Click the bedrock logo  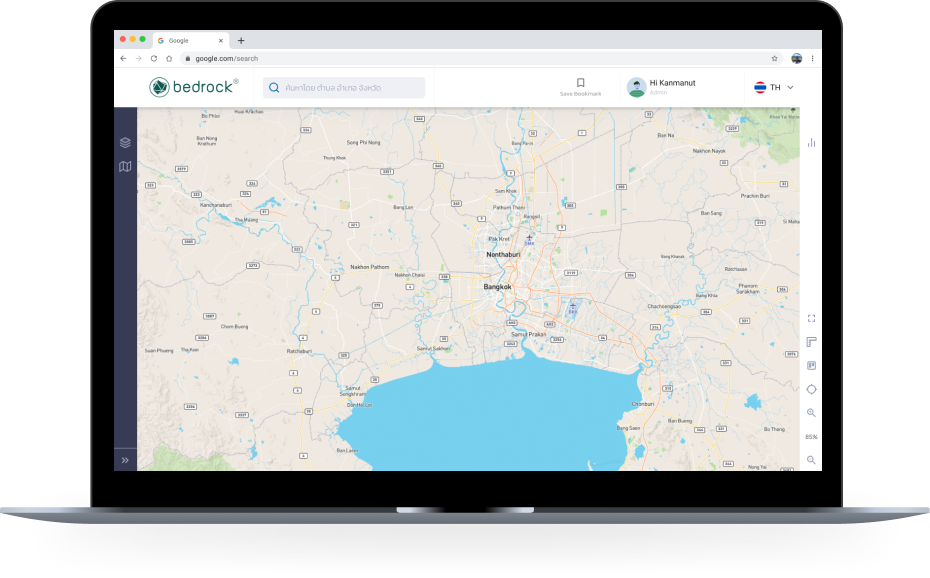click(x=193, y=87)
